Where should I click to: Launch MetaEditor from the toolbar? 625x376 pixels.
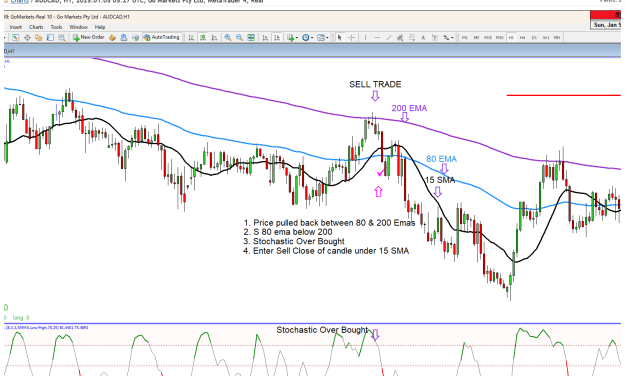(x=112, y=37)
